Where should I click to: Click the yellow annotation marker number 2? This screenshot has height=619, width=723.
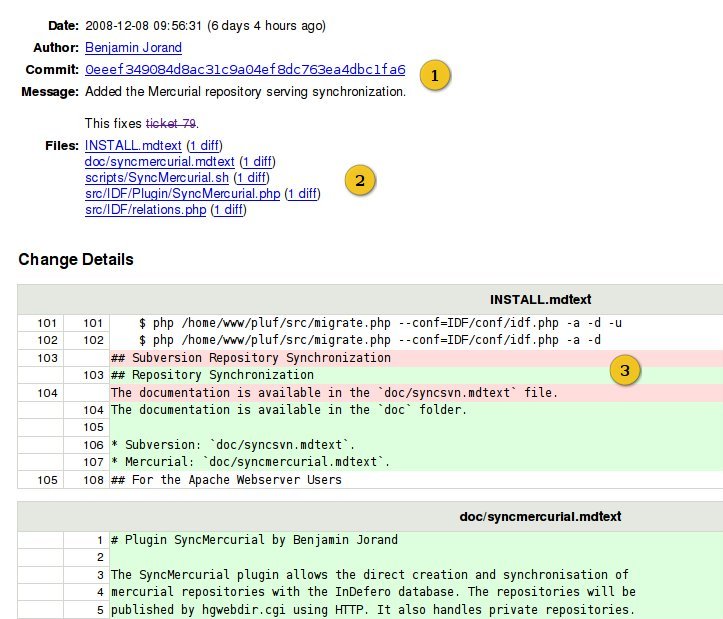[x=360, y=180]
